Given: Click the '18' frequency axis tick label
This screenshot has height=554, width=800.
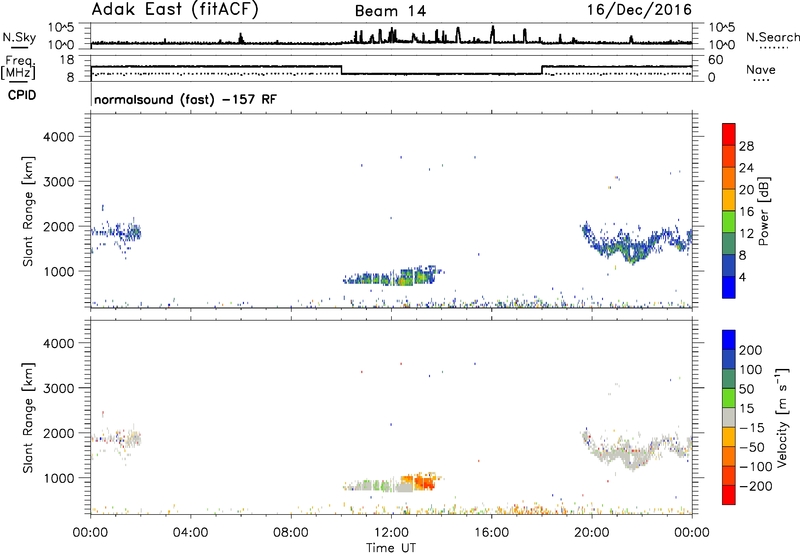Looking at the screenshot, I should click(67, 60).
